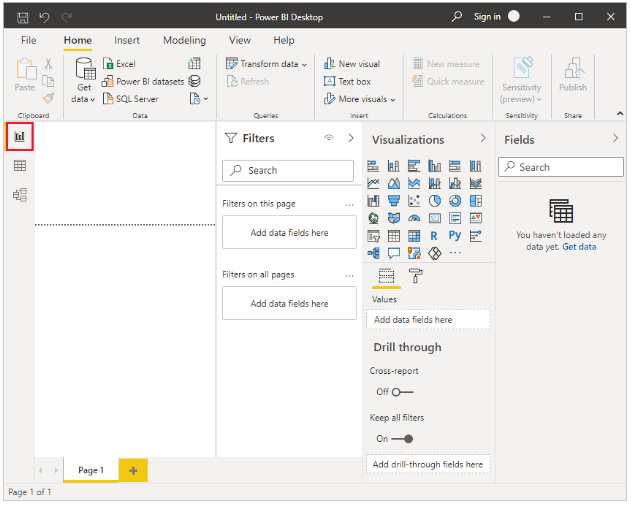
Task: Click the Save icon in title bar
Action: point(23,17)
